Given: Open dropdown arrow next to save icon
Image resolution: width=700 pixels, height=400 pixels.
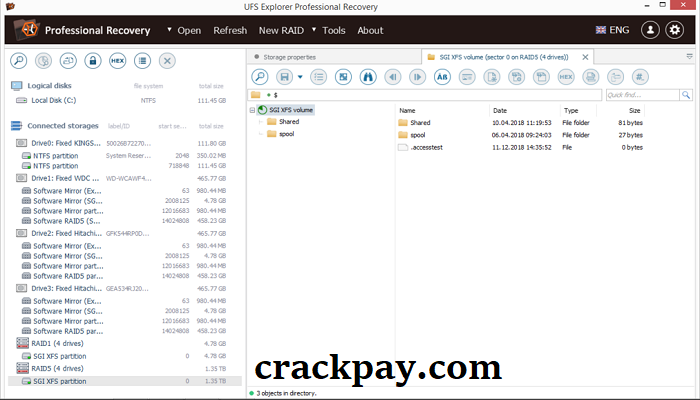Looking at the screenshot, I should pyautogui.click(x=300, y=77).
